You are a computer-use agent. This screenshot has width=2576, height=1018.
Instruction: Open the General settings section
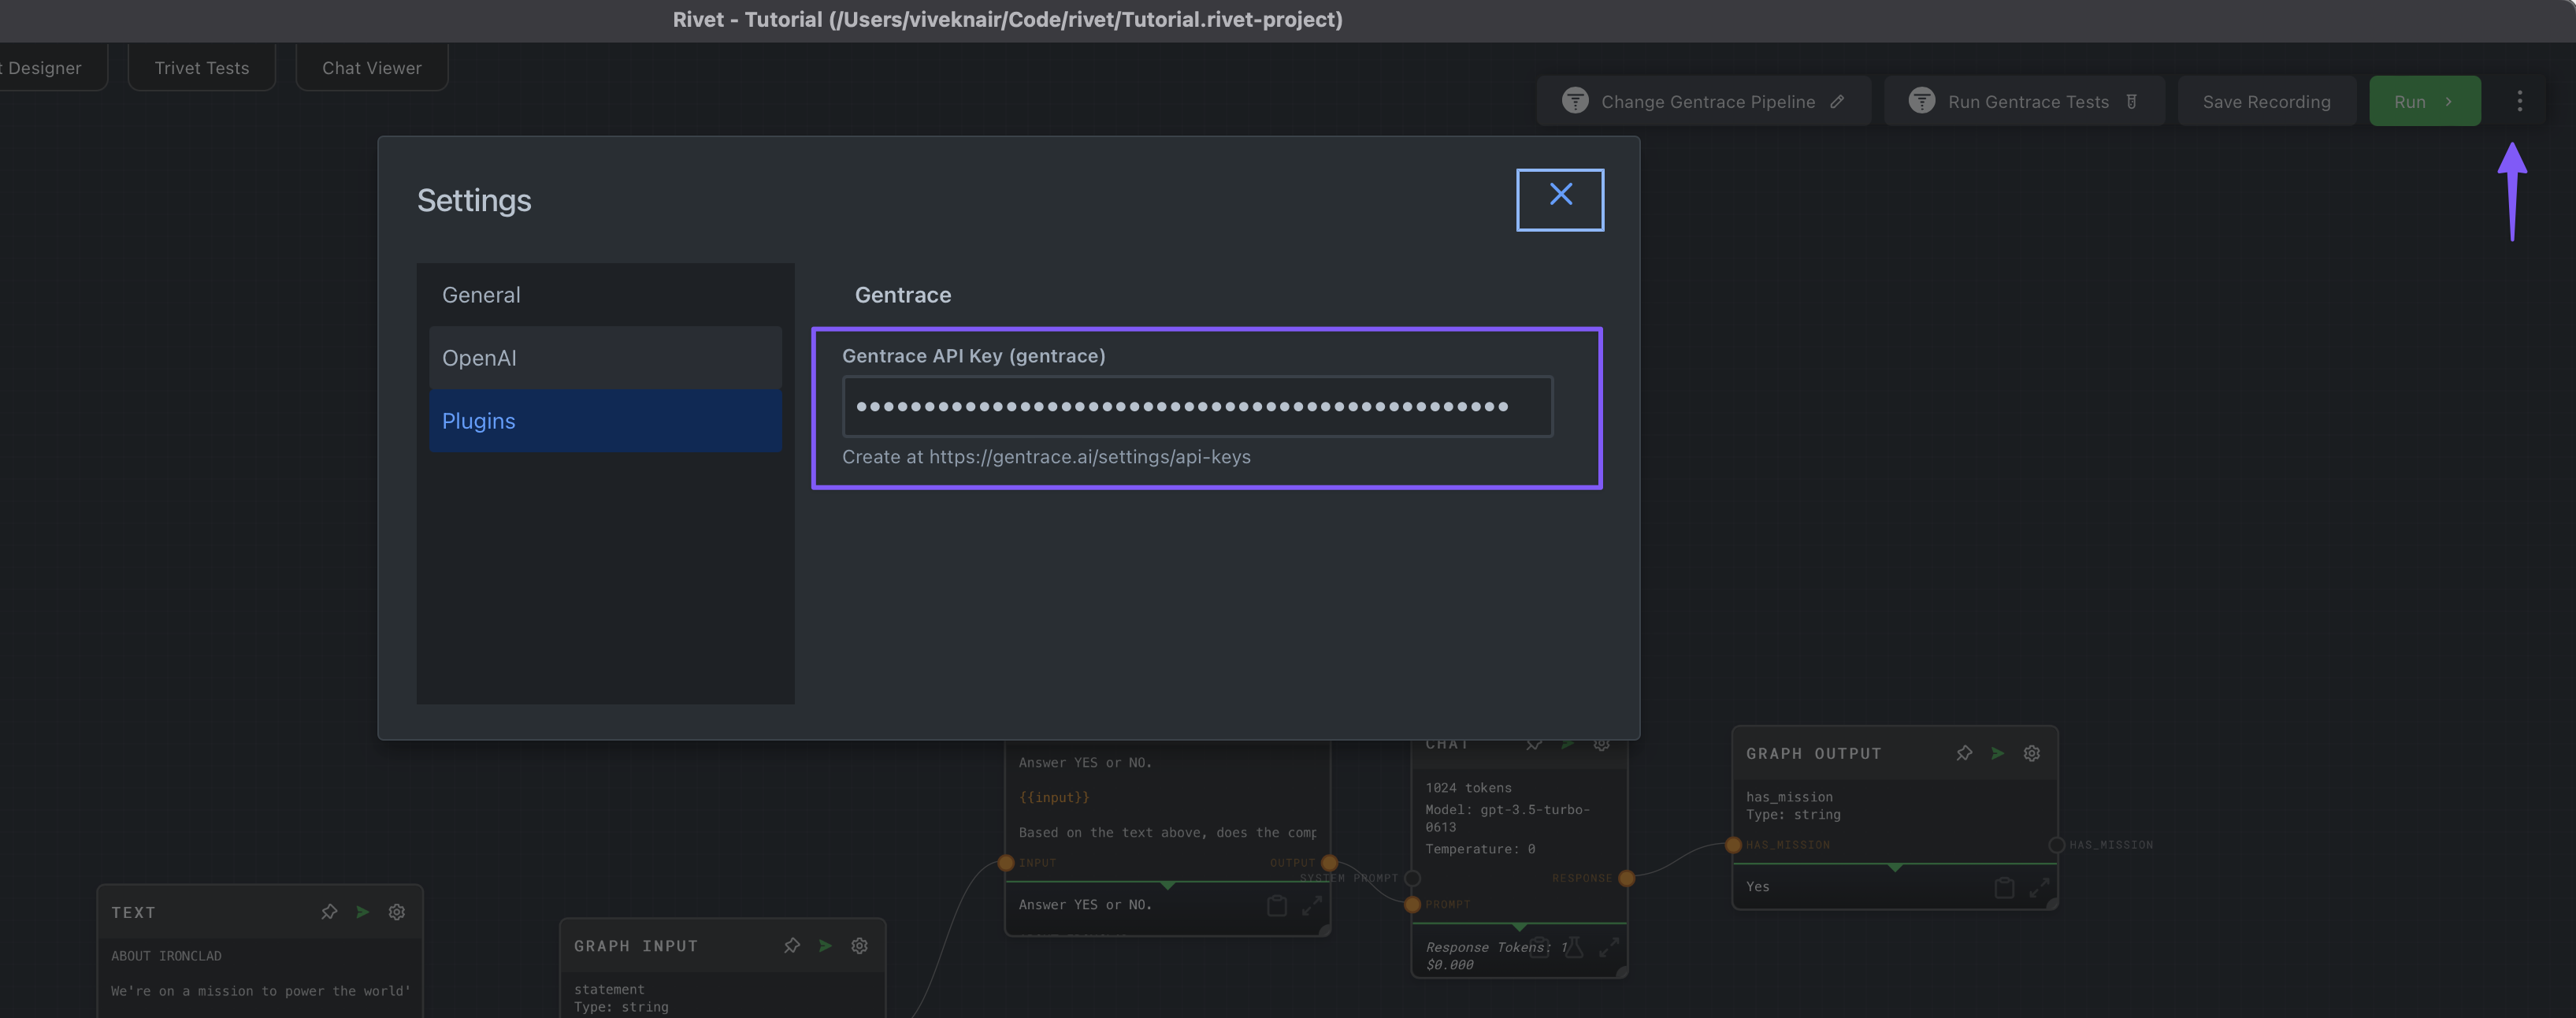[605, 295]
